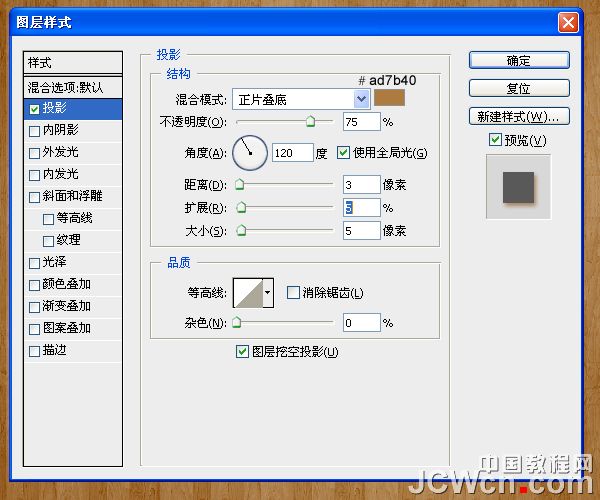Click the 杂色 slider handle
This screenshot has height=500, width=600.
pos(237,322)
